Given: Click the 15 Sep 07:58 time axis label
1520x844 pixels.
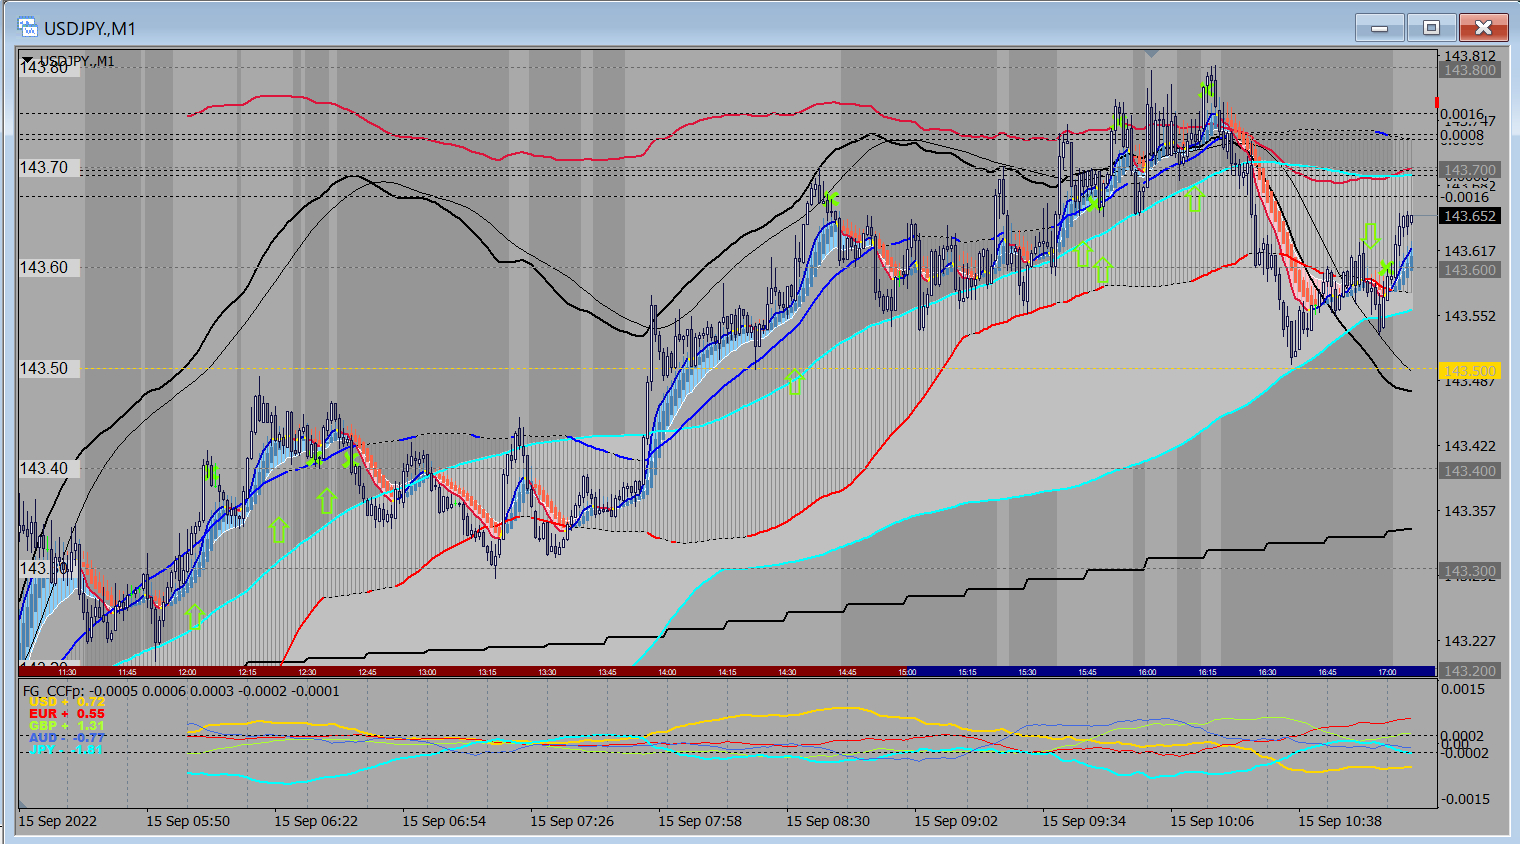Looking at the screenshot, I should 700,821.
